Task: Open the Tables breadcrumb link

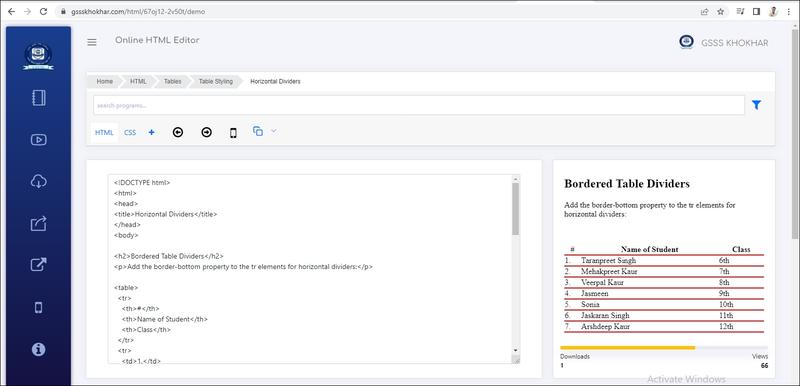Action: [x=172, y=82]
